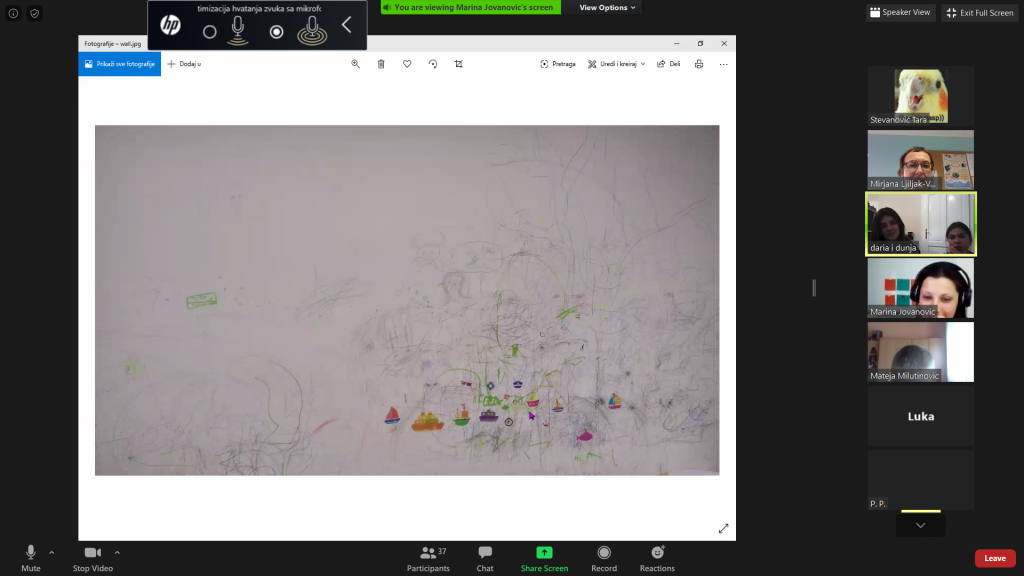The height and width of the screenshot is (576, 1024).
Task: Open the three-dots more options menu
Action: pos(723,64)
